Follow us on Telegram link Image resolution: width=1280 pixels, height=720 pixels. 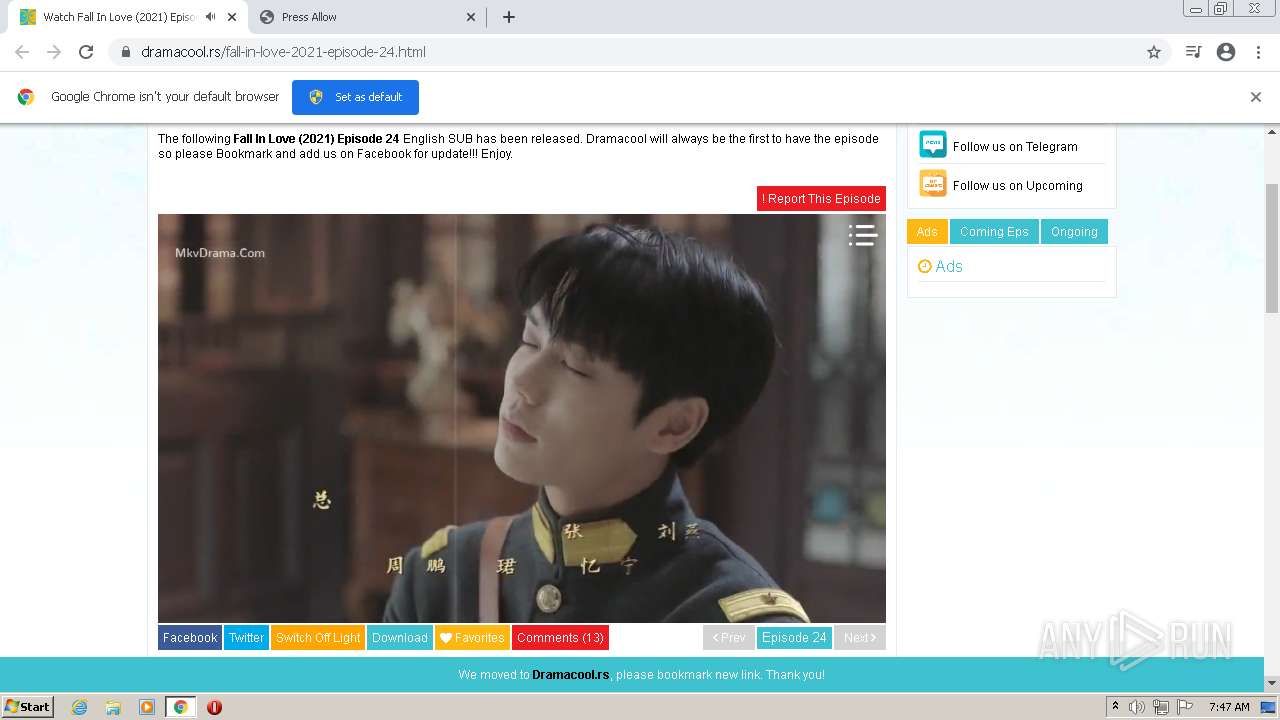tap(1015, 146)
